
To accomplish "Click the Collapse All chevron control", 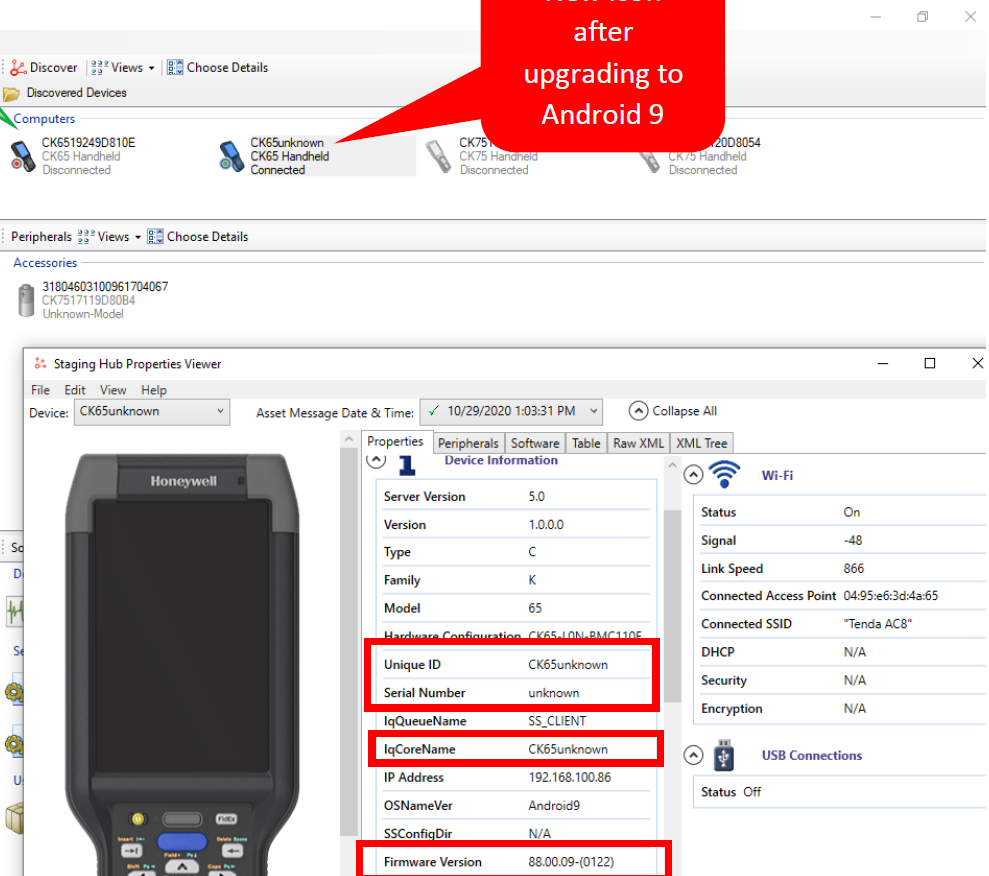I will tap(638, 410).
